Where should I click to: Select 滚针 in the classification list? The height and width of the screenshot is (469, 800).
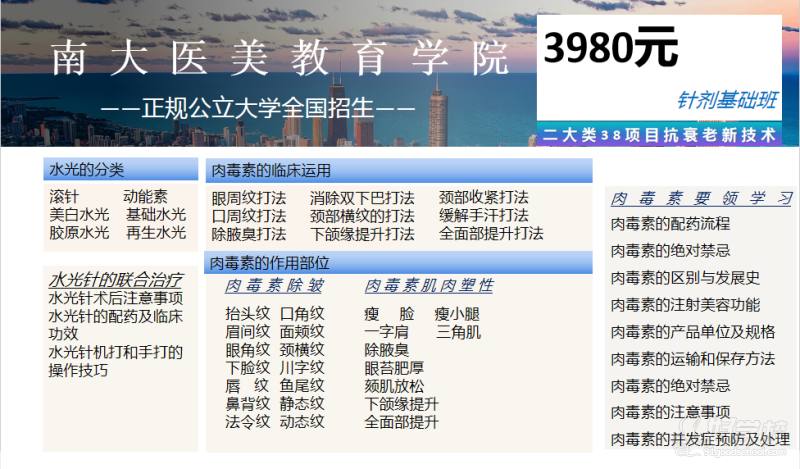(64, 196)
